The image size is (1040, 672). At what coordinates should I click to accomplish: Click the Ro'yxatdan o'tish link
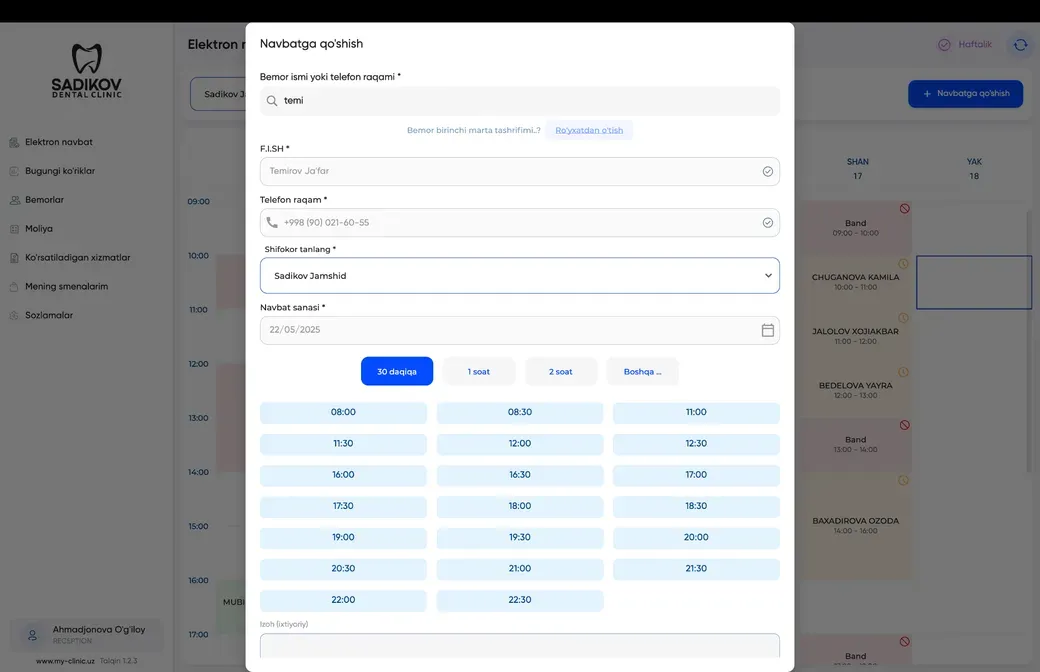tap(589, 130)
